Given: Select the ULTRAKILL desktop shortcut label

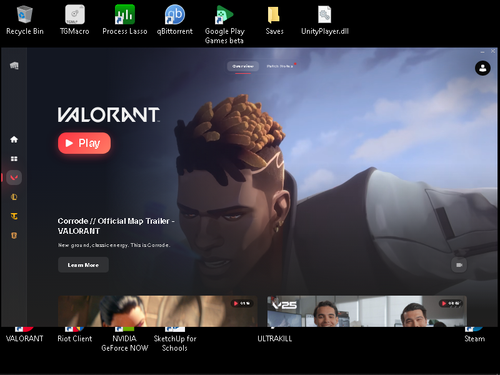Looking at the screenshot, I should pos(274,338).
